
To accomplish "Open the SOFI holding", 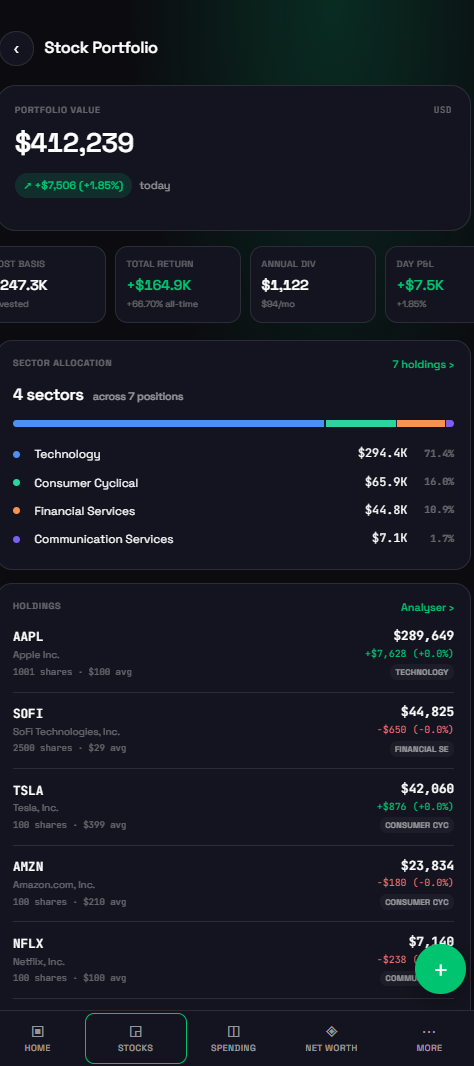I will click(233, 730).
